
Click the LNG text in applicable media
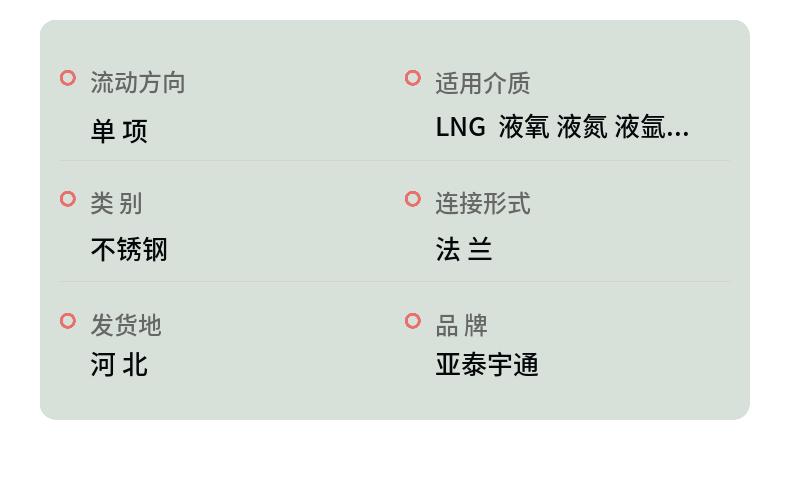point(460,127)
